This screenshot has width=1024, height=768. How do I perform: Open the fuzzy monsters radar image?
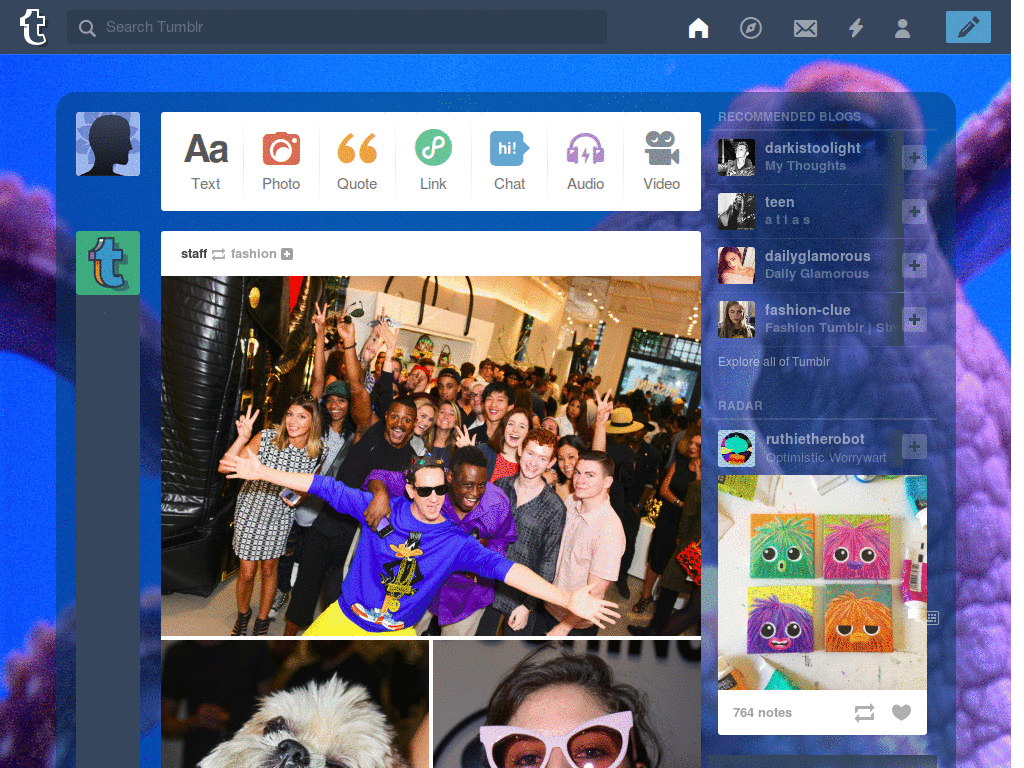tap(822, 582)
